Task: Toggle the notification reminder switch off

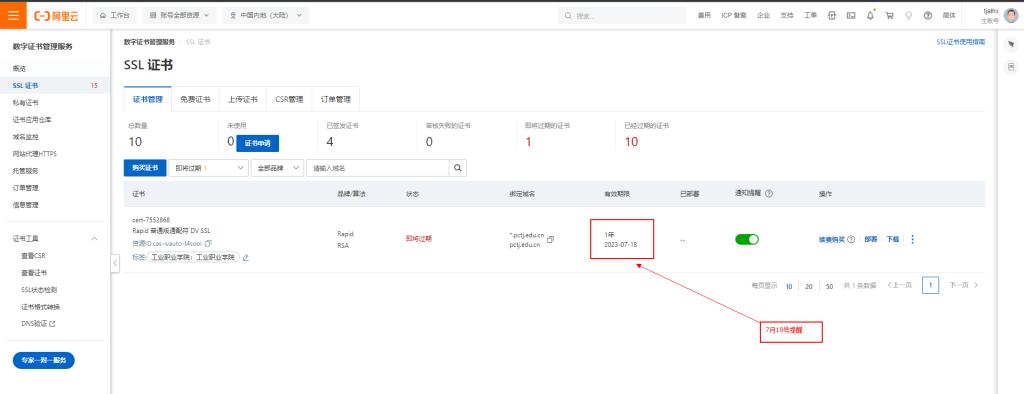Action: pyautogui.click(x=747, y=239)
